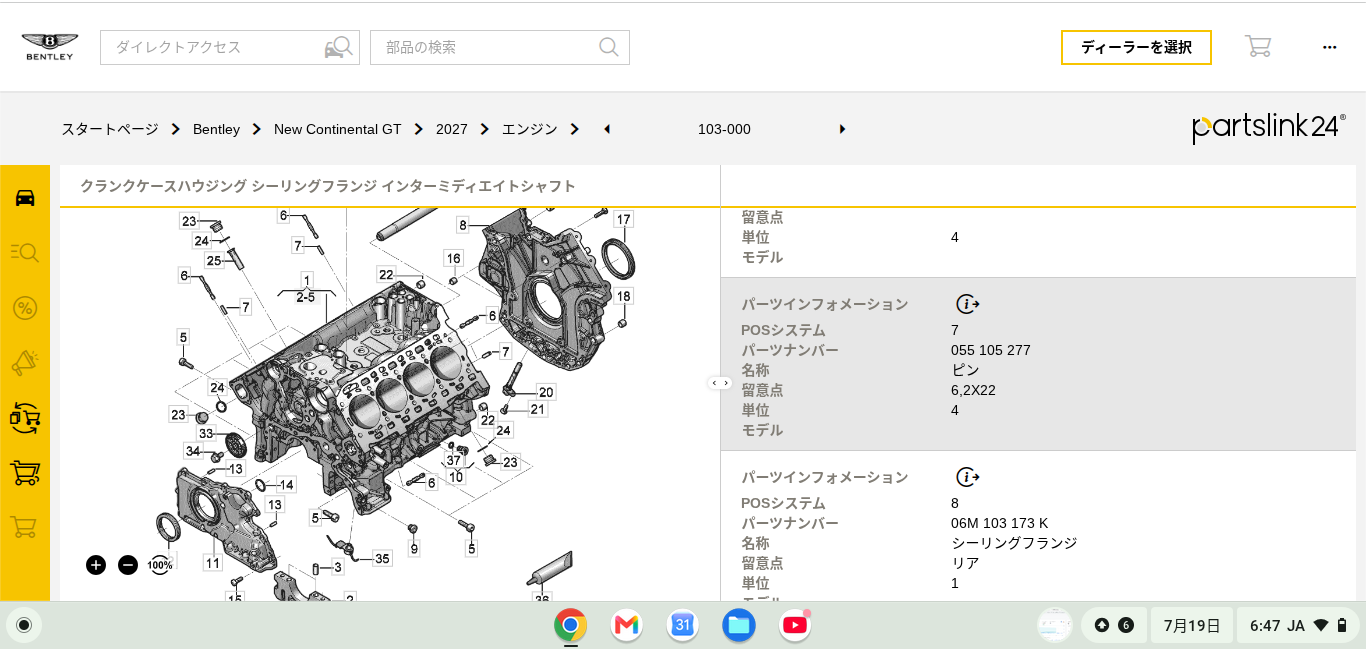Click part number 055 105 277
This screenshot has height=649, width=1366.
pyautogui.click(x=990, y=350)
